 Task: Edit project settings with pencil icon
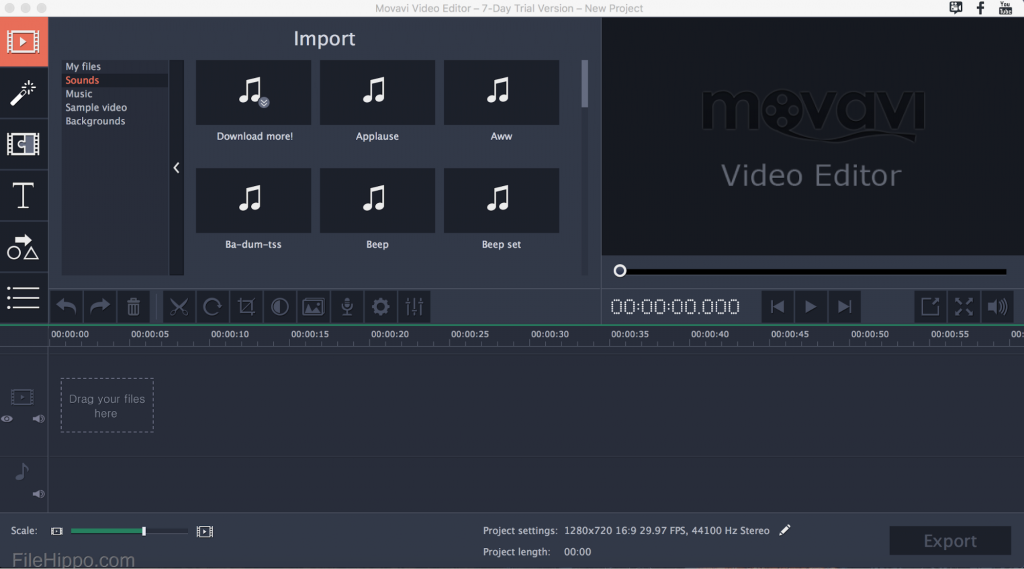coord(785,530)
